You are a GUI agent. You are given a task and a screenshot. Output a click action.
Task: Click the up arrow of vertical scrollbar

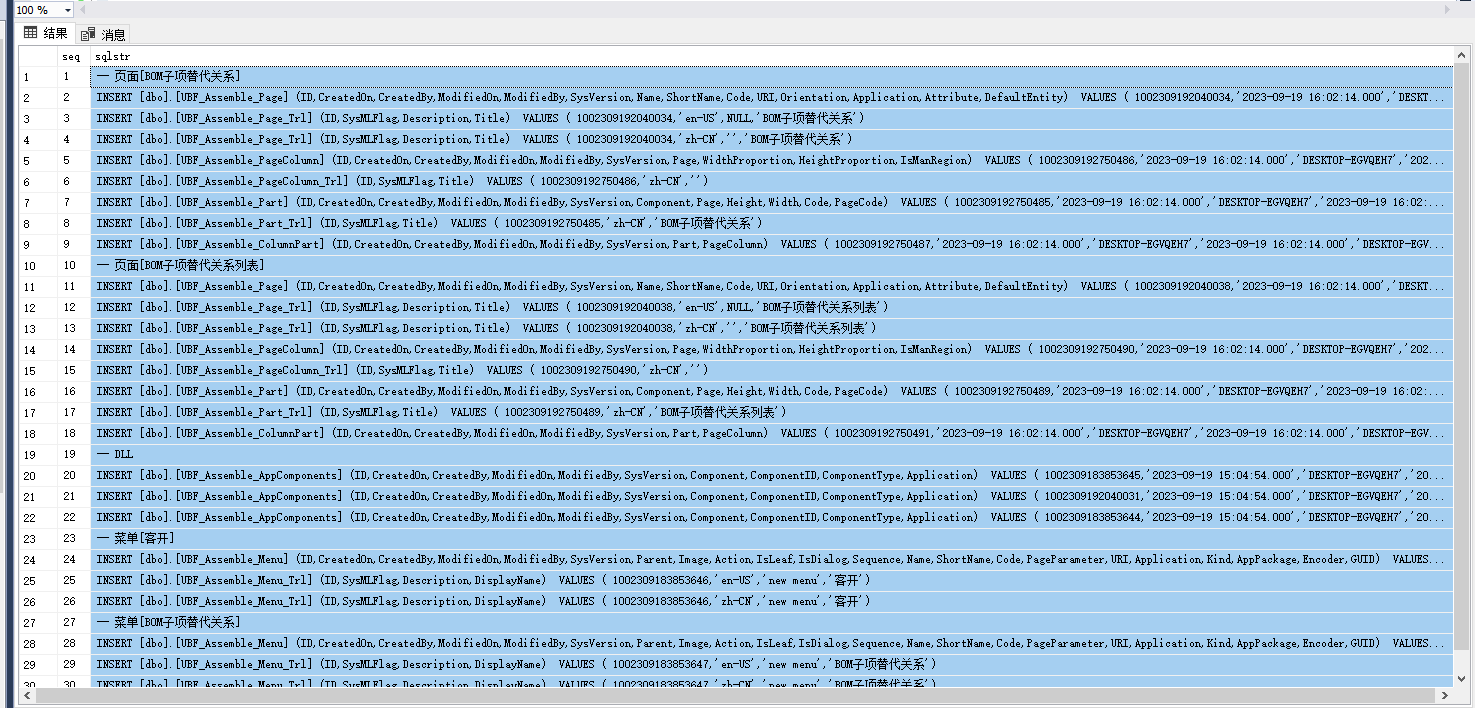(x=1463, y=56)
